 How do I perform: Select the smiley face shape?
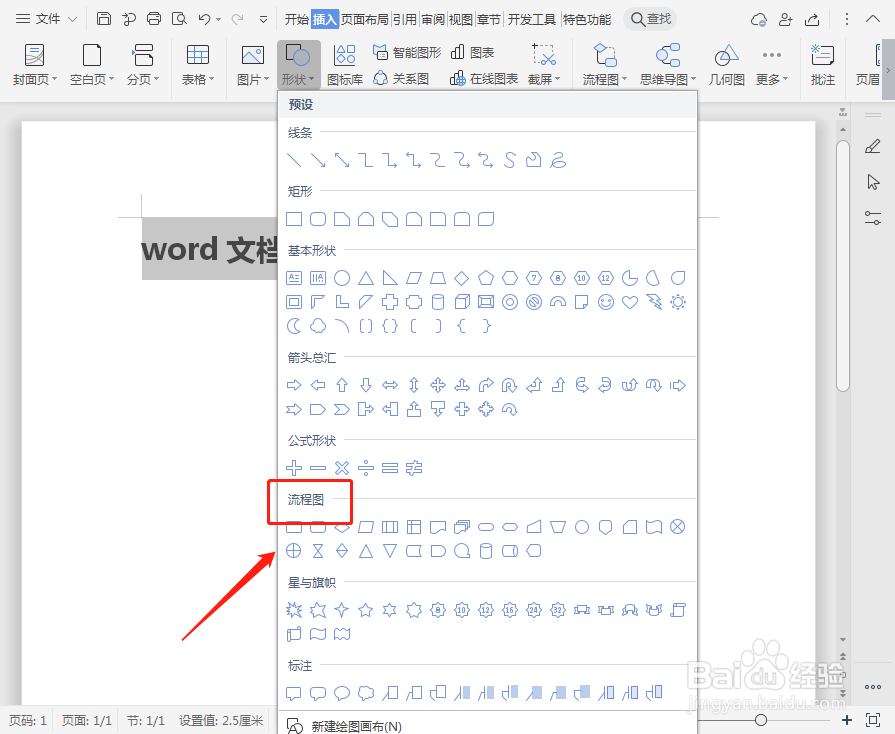tap(606, 302)
